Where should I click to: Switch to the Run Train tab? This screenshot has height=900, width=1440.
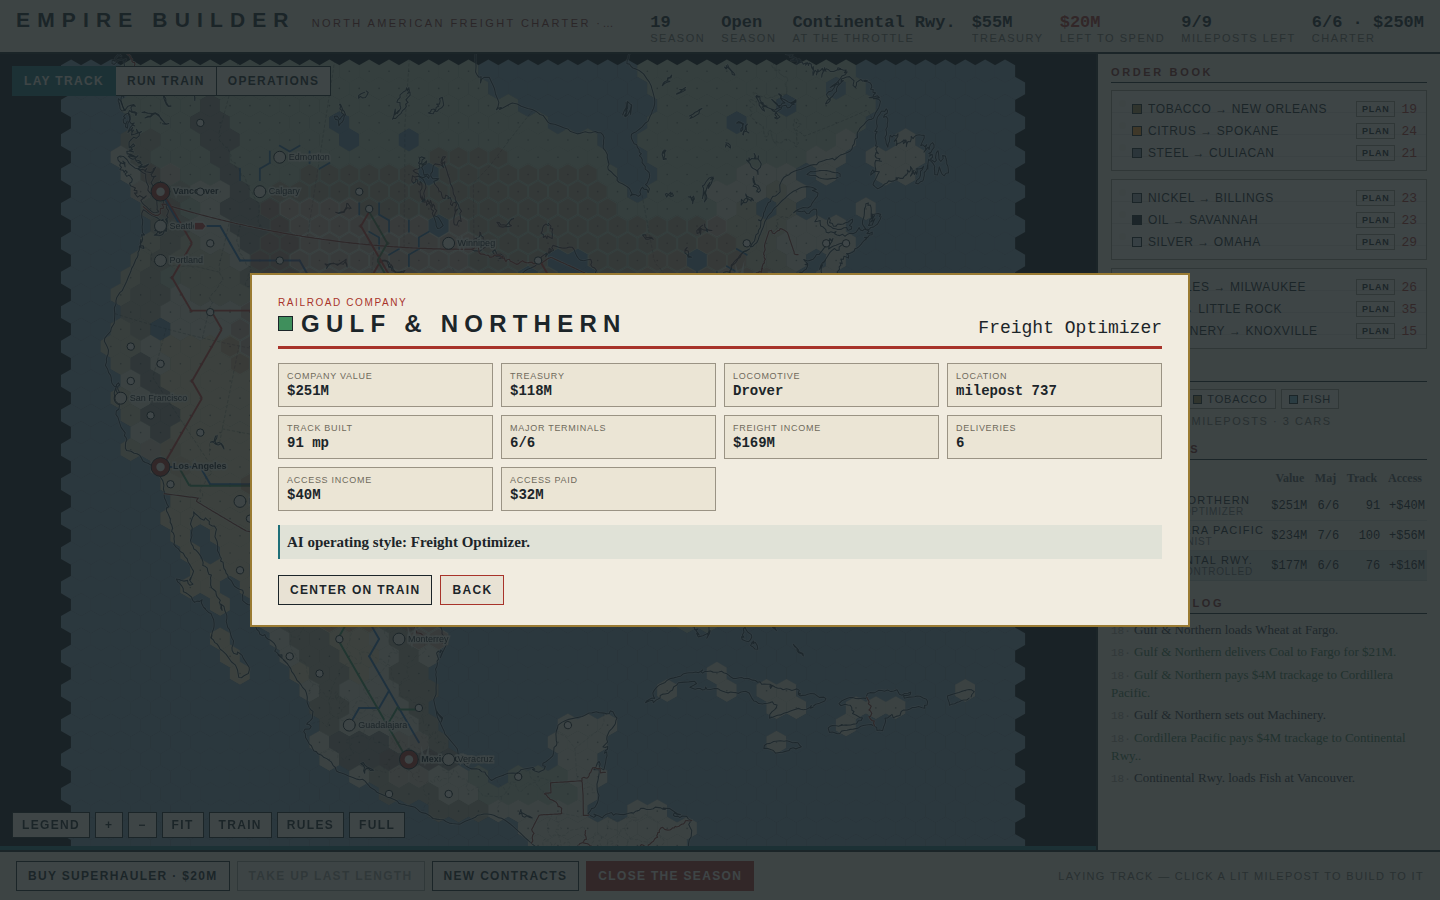click(x=166, y=81)
